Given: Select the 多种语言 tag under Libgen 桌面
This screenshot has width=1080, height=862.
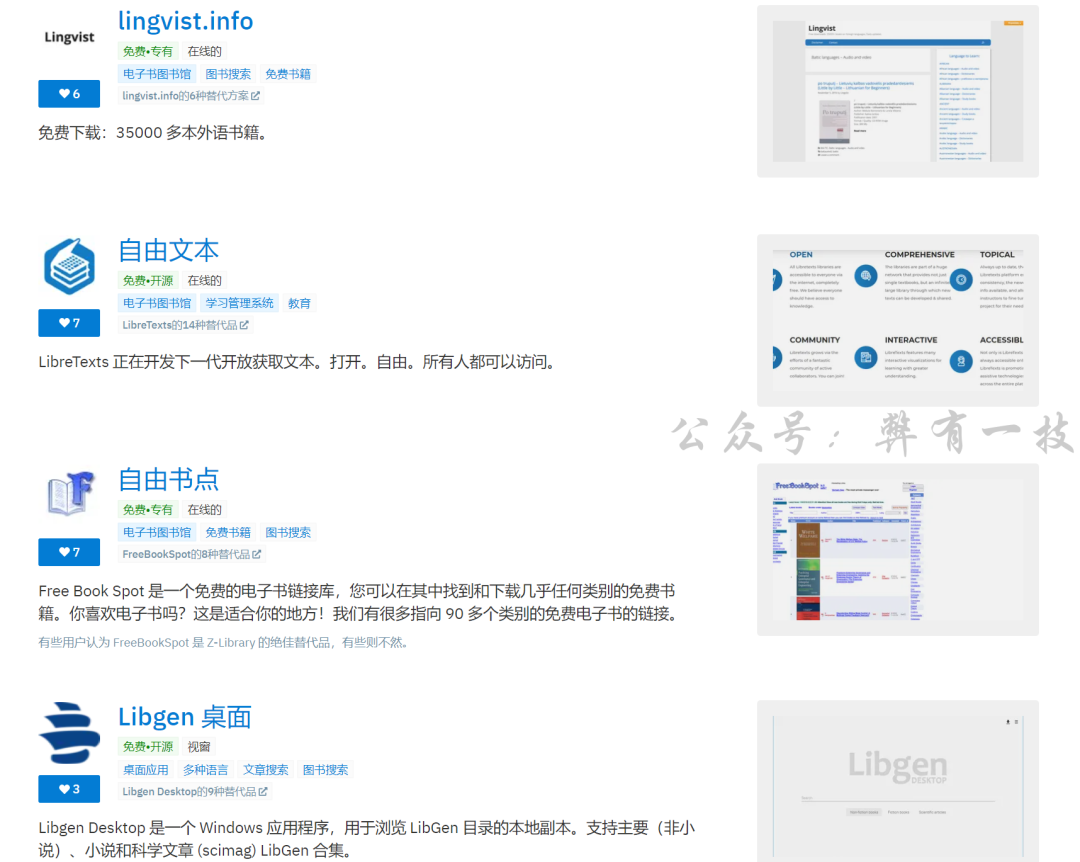Looking at the screenshot, I should (205, 770).
